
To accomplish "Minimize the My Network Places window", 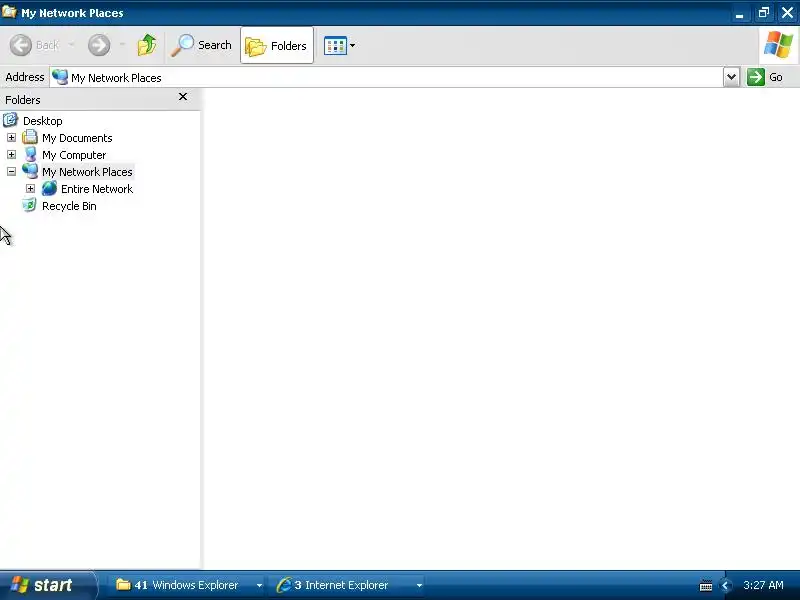I will tap(739, 13).
